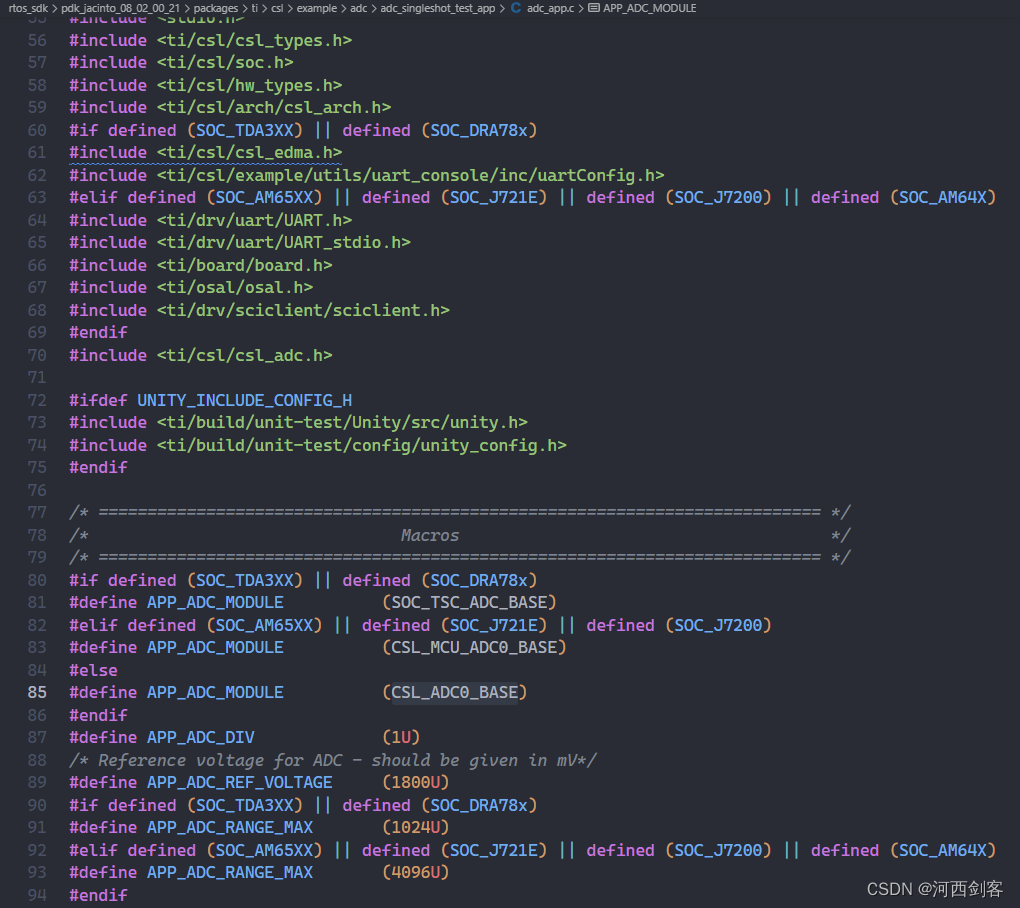Click uartConfig.h include on line 62
1020x908 pixels.
tap(410, 175)
